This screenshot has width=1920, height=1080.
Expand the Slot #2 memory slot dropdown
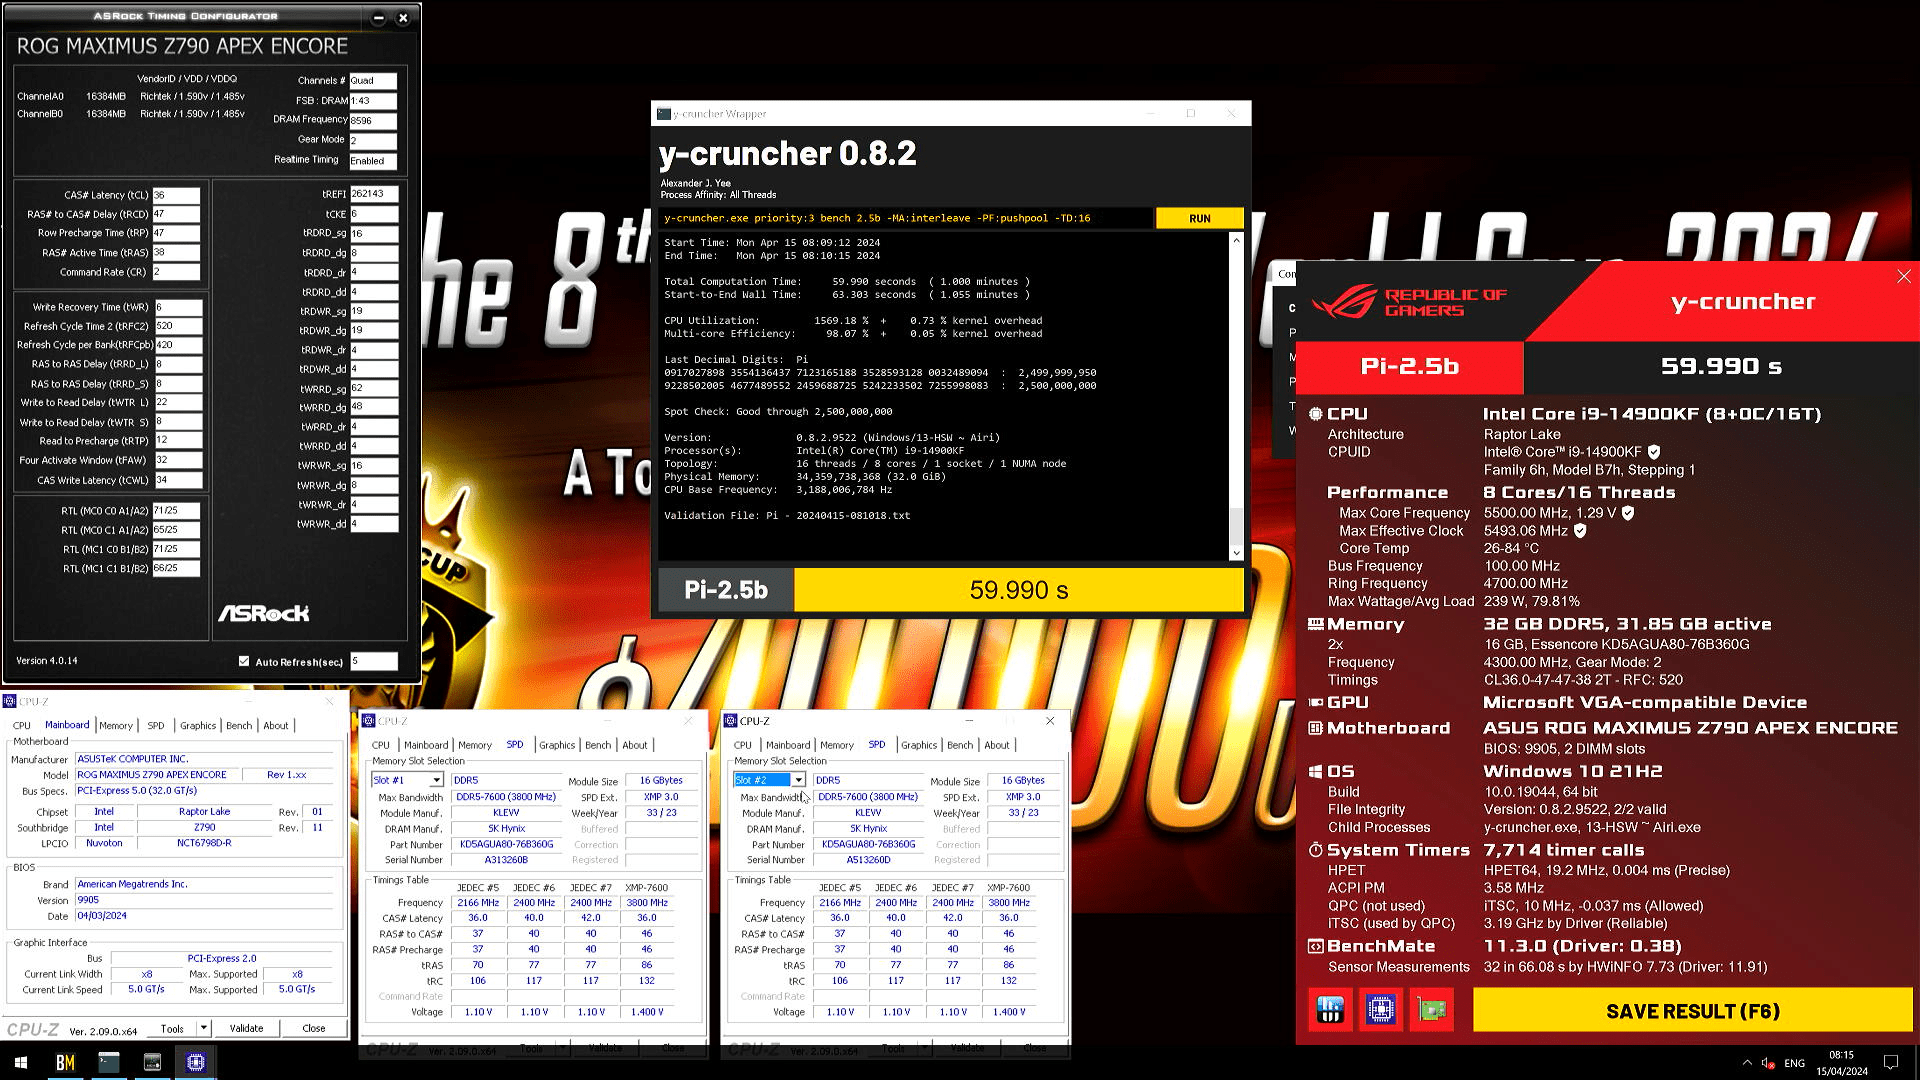point(798,780)
